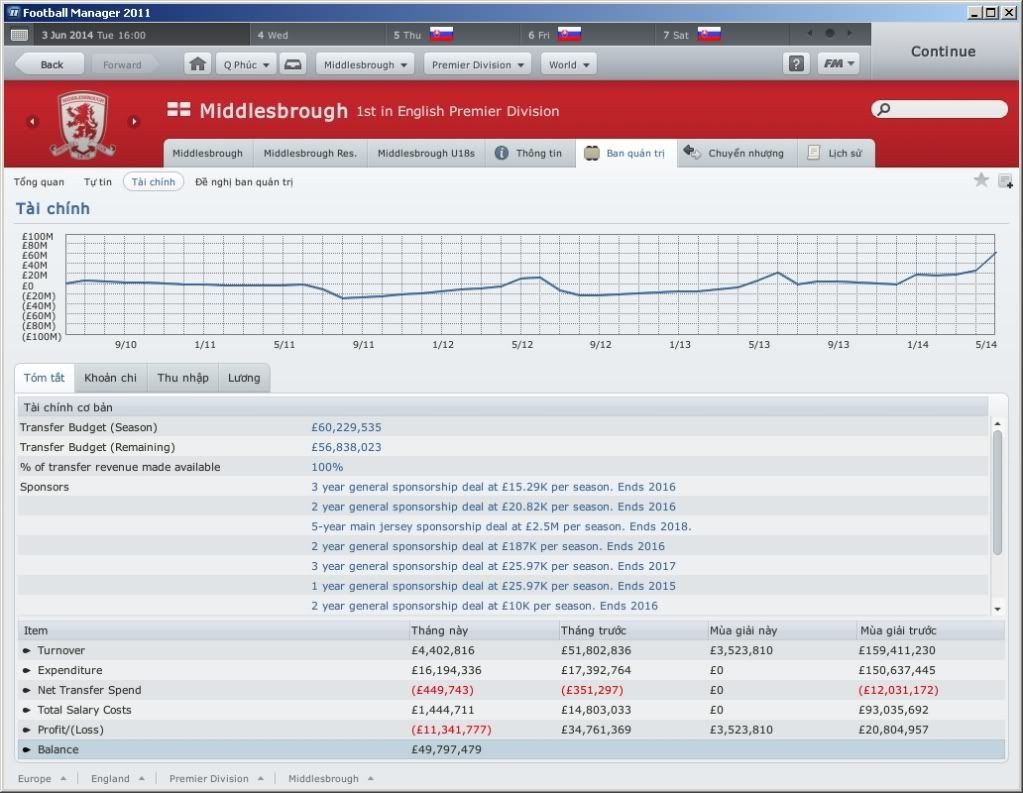Image resolution: width=1023 pixels, height=793 pixels.
Task: Click the Slovakia flag on Friday
Action: coord(569,34)
